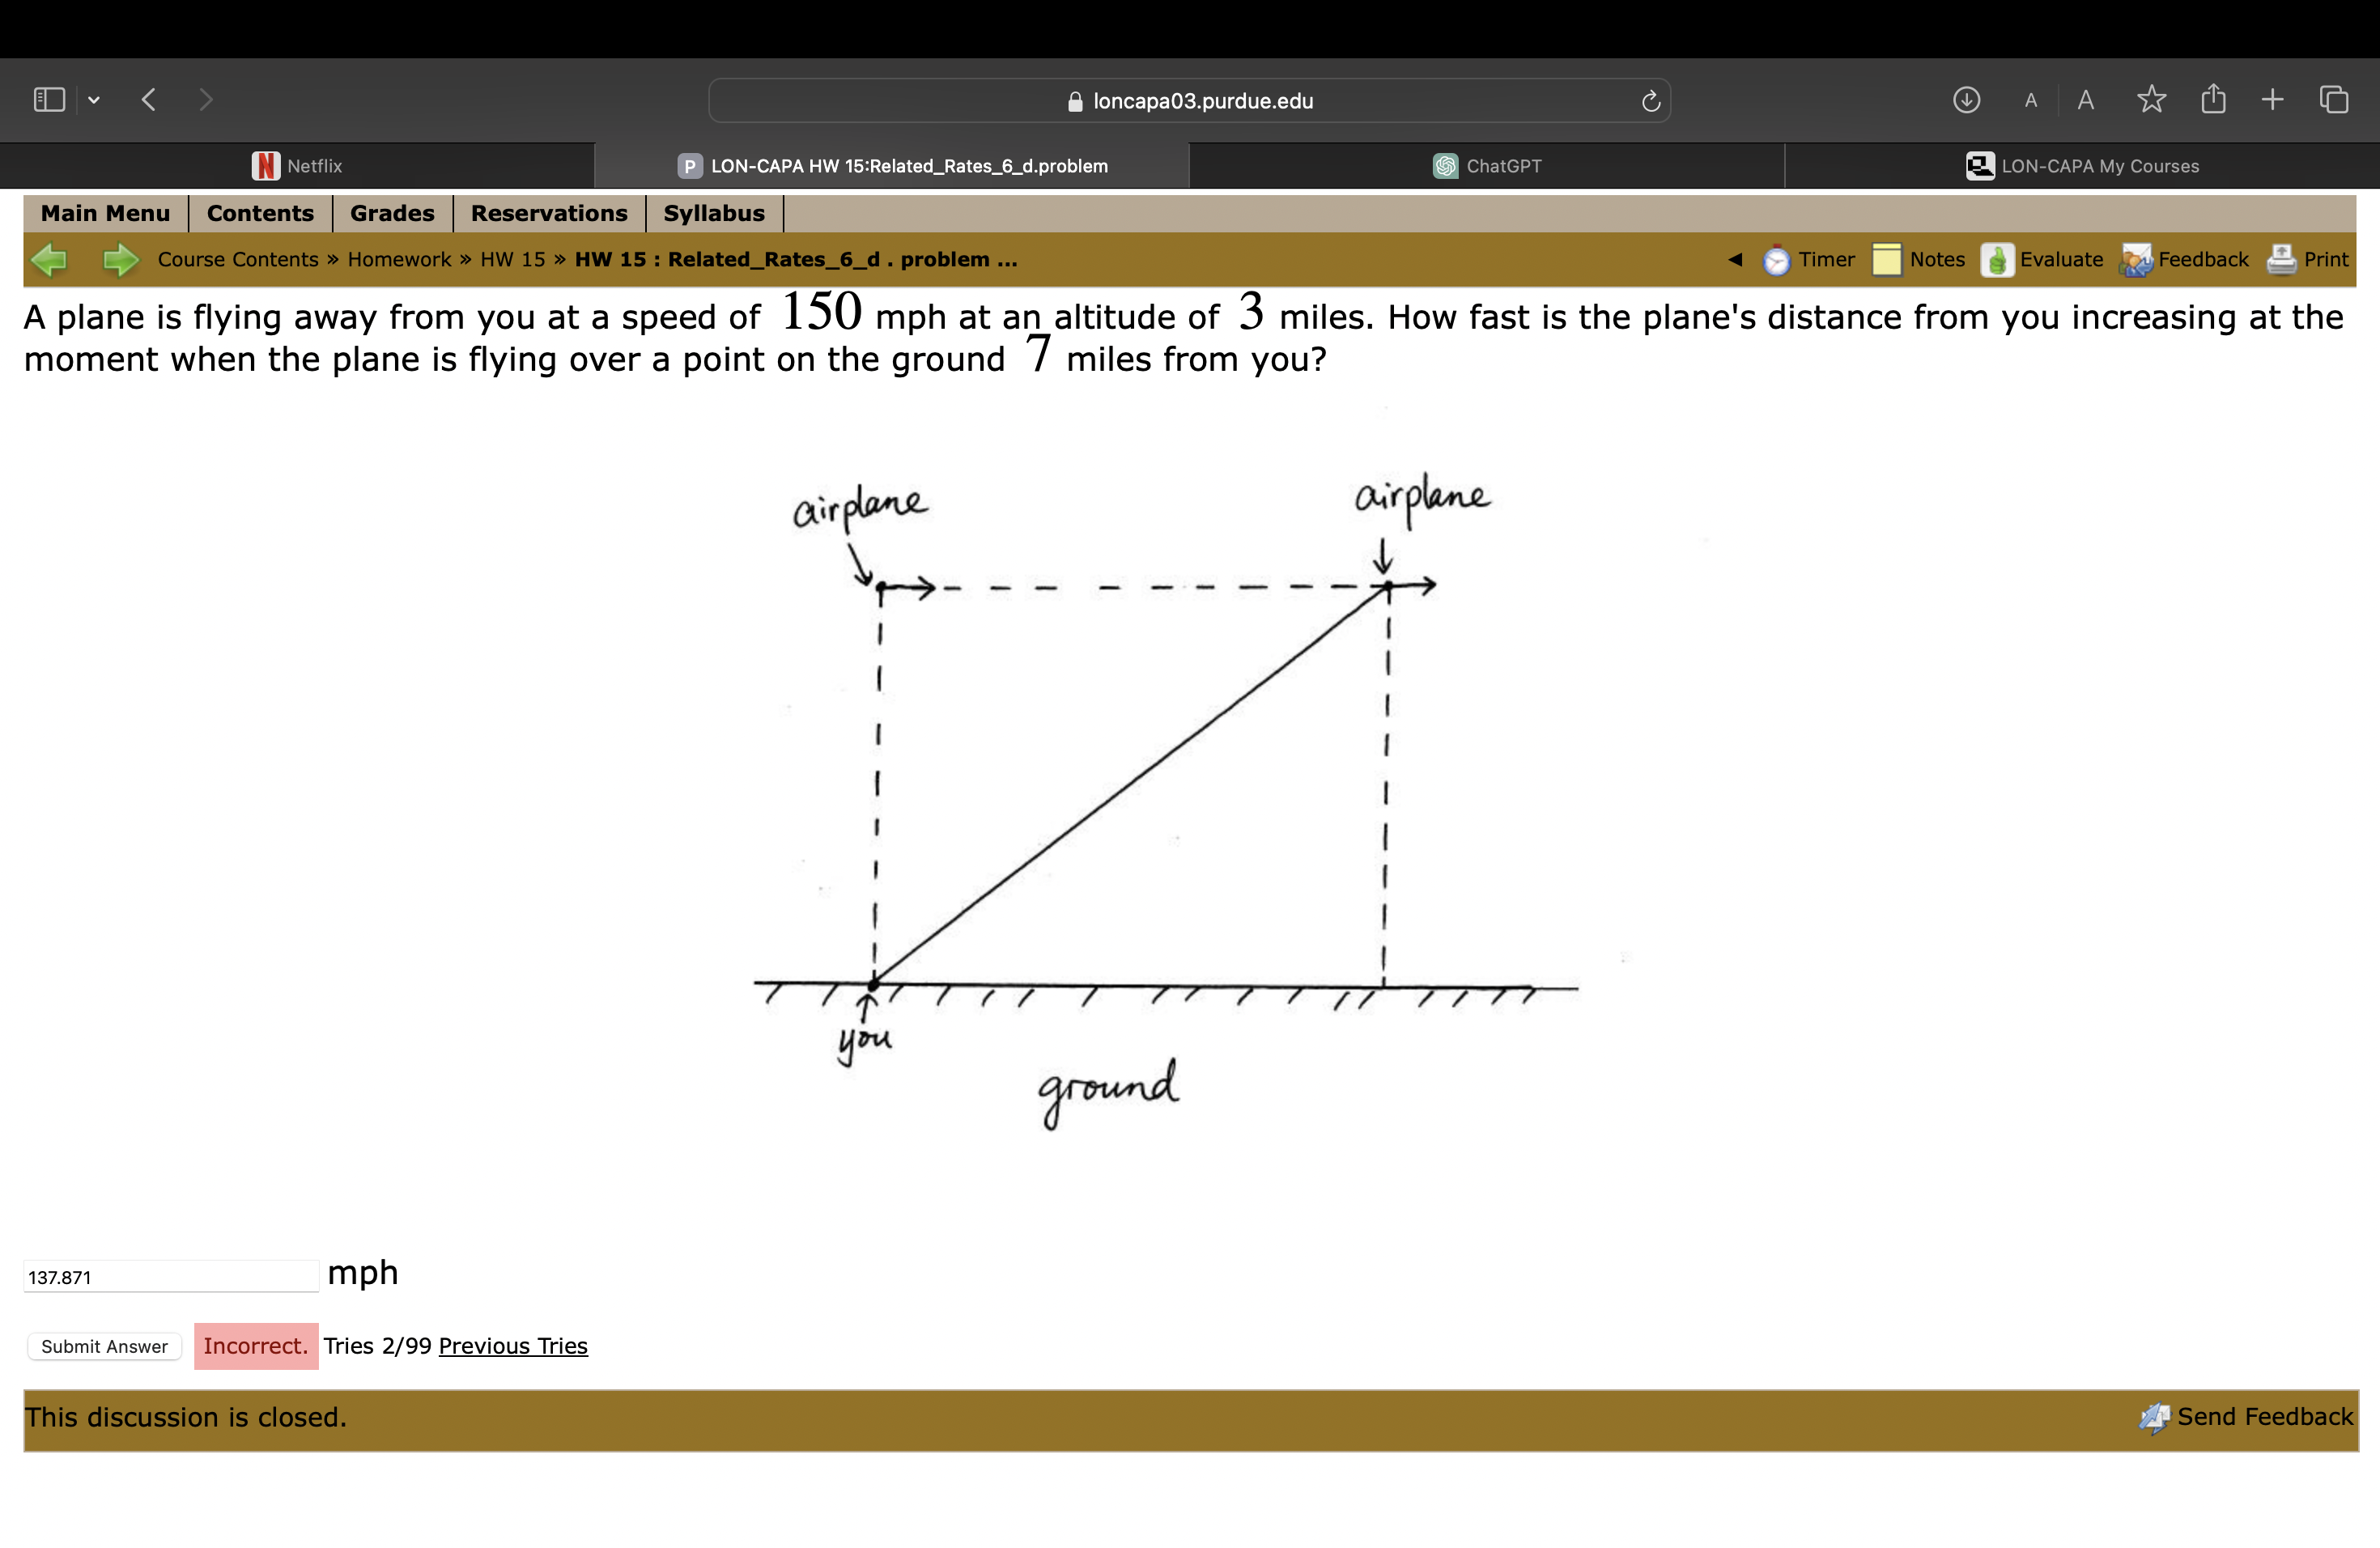This screenshot has height=1548, width=2380.
Task: Show the tab overview
Action: pos(2333,99)
